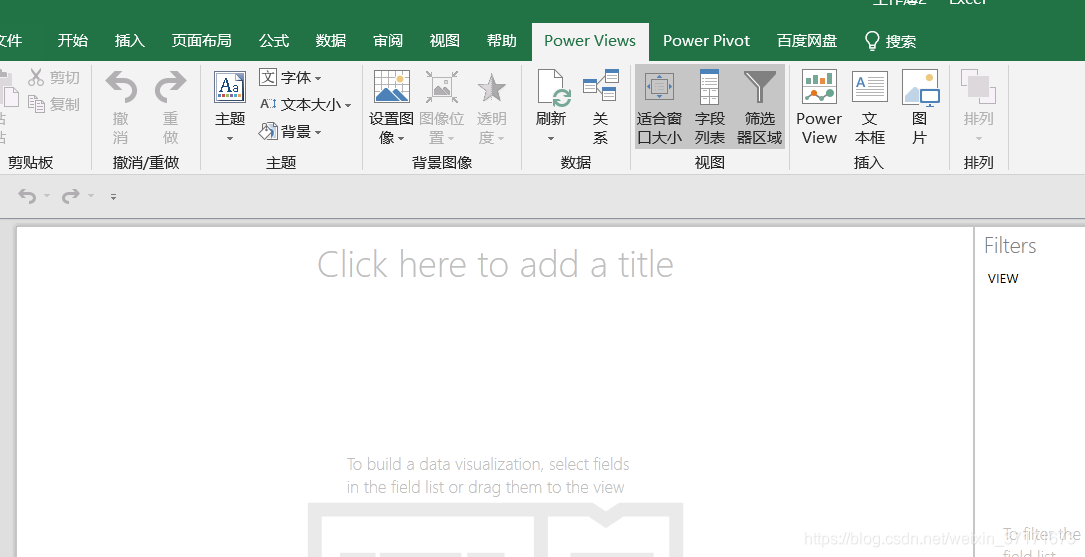
Task: Click the Cut (剪切) scissors icon
Action: 36,77
